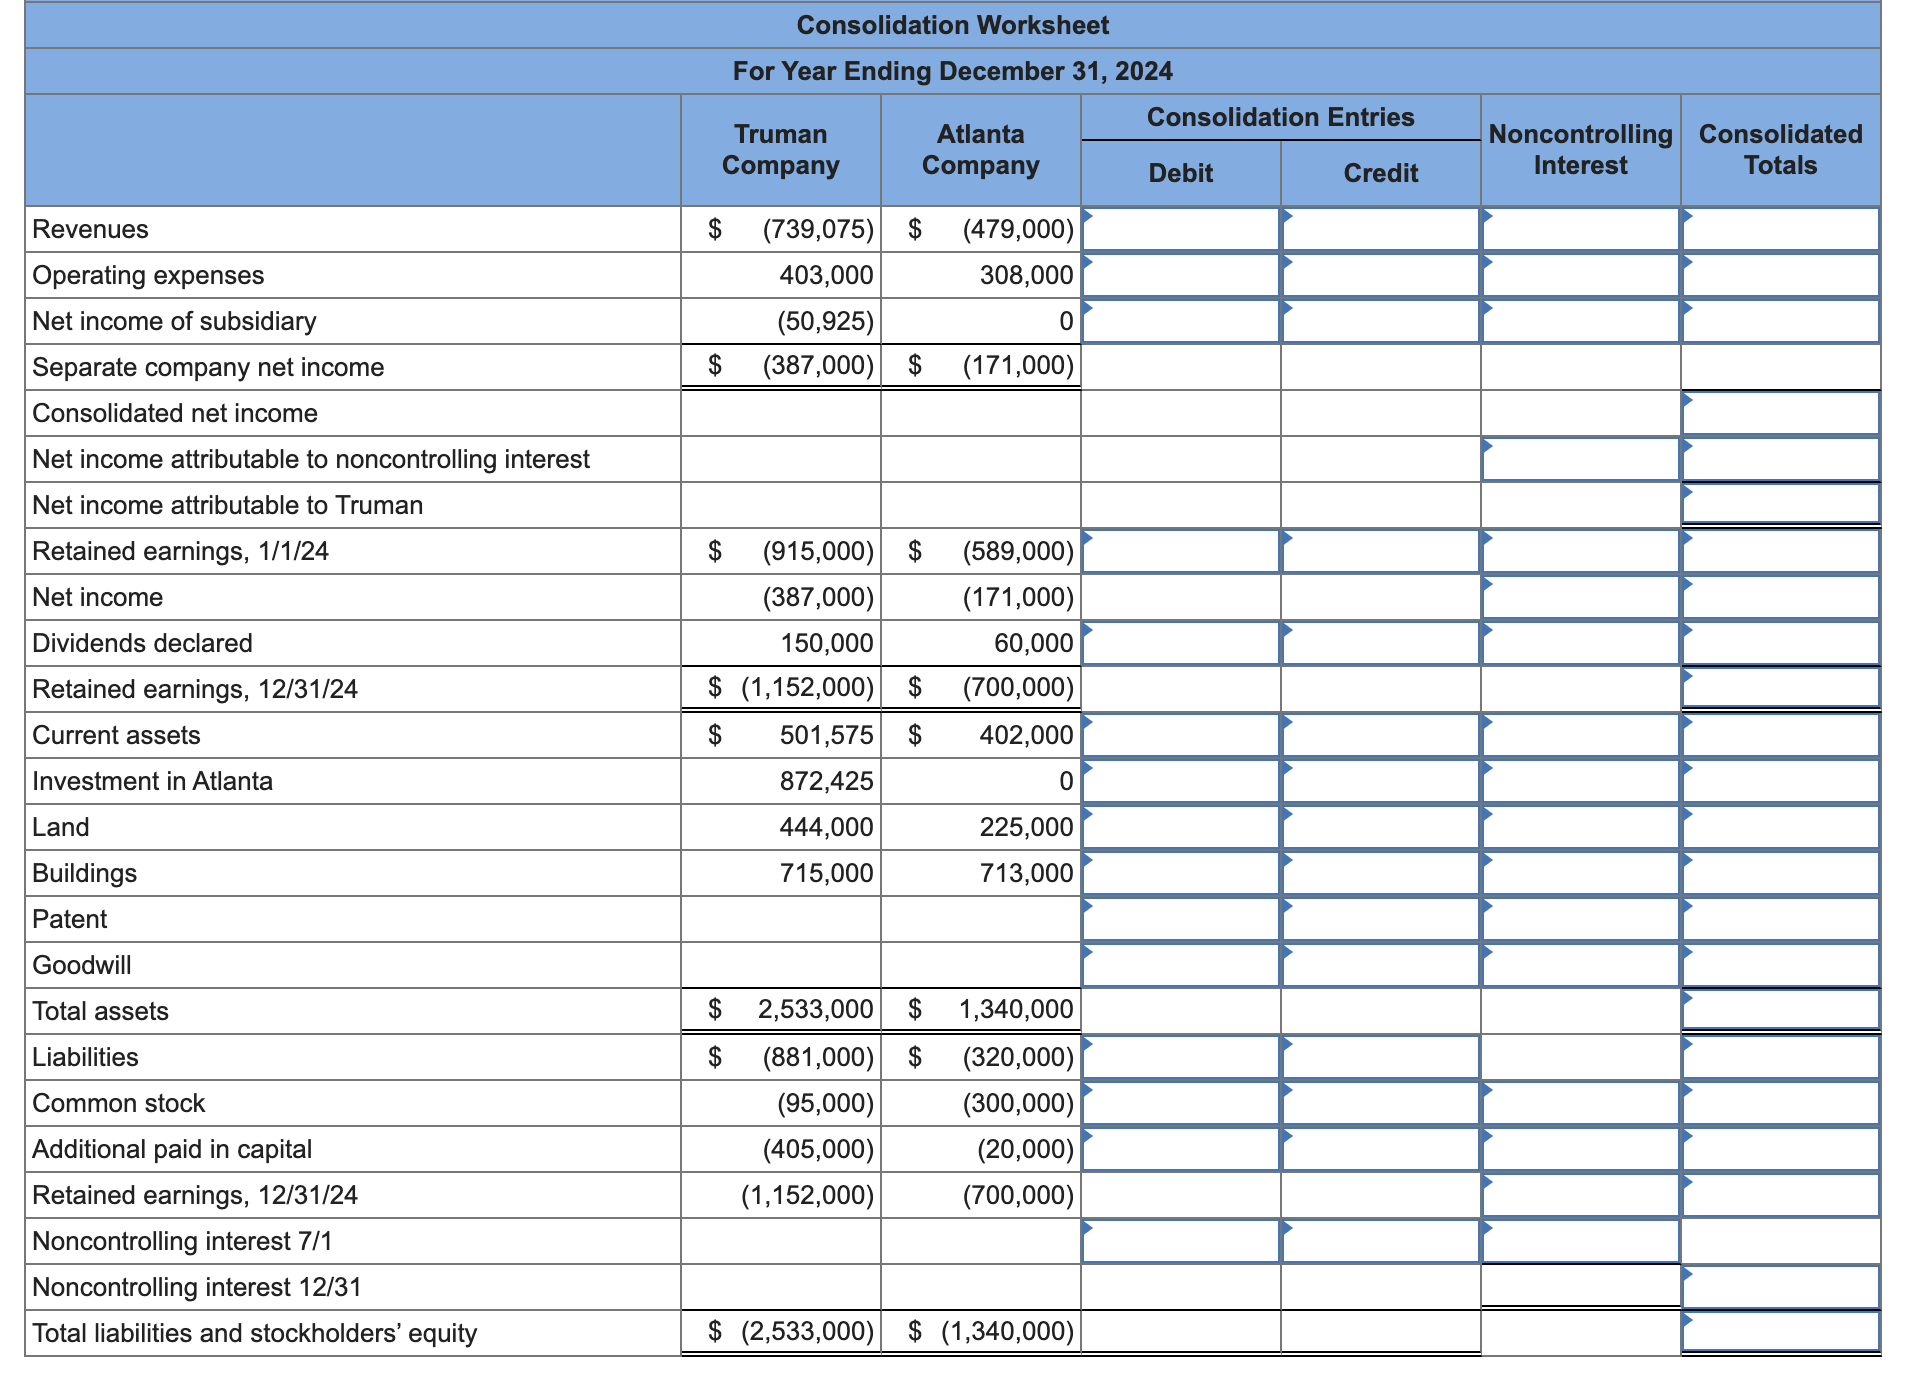This screenshot has width=1928, height=1376.
Task: Click Dividends declared Debit cell
Action: (x=1181, y=643)
